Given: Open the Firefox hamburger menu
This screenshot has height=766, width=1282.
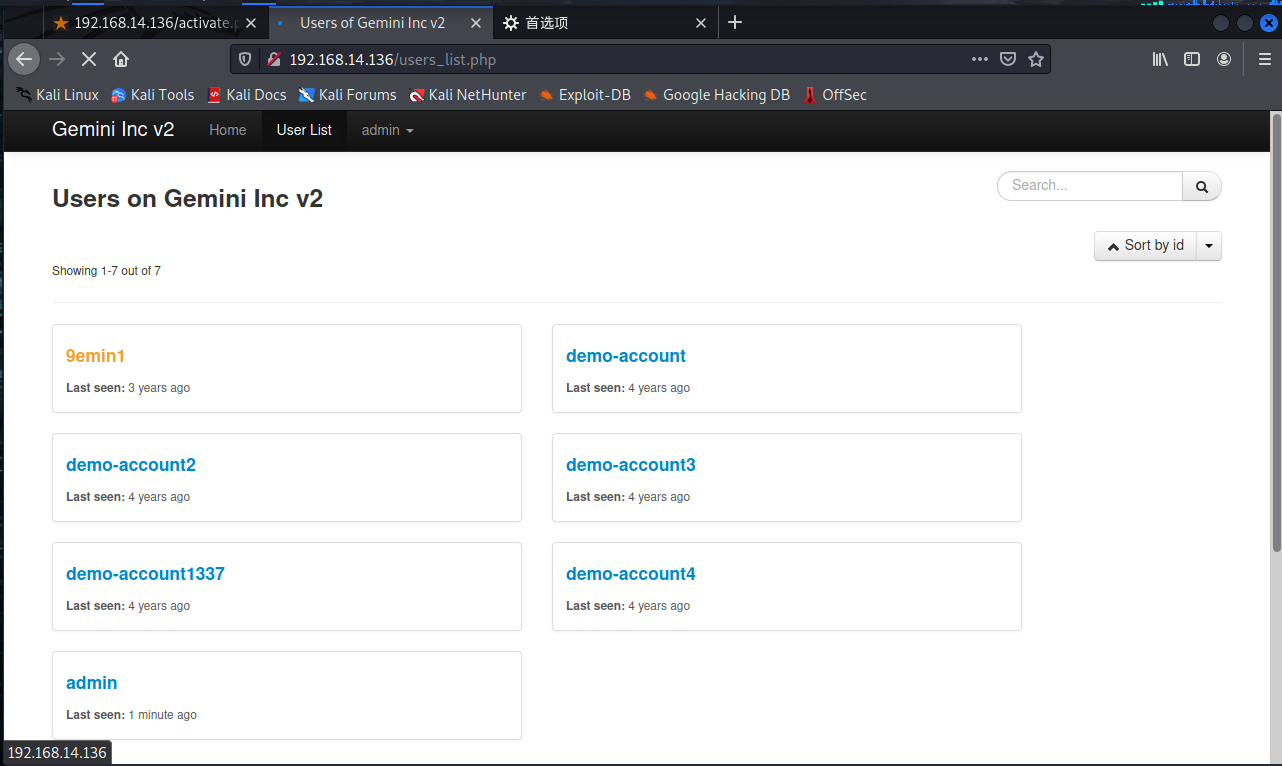Looking at the screenshot, I should pos(1264,59).
